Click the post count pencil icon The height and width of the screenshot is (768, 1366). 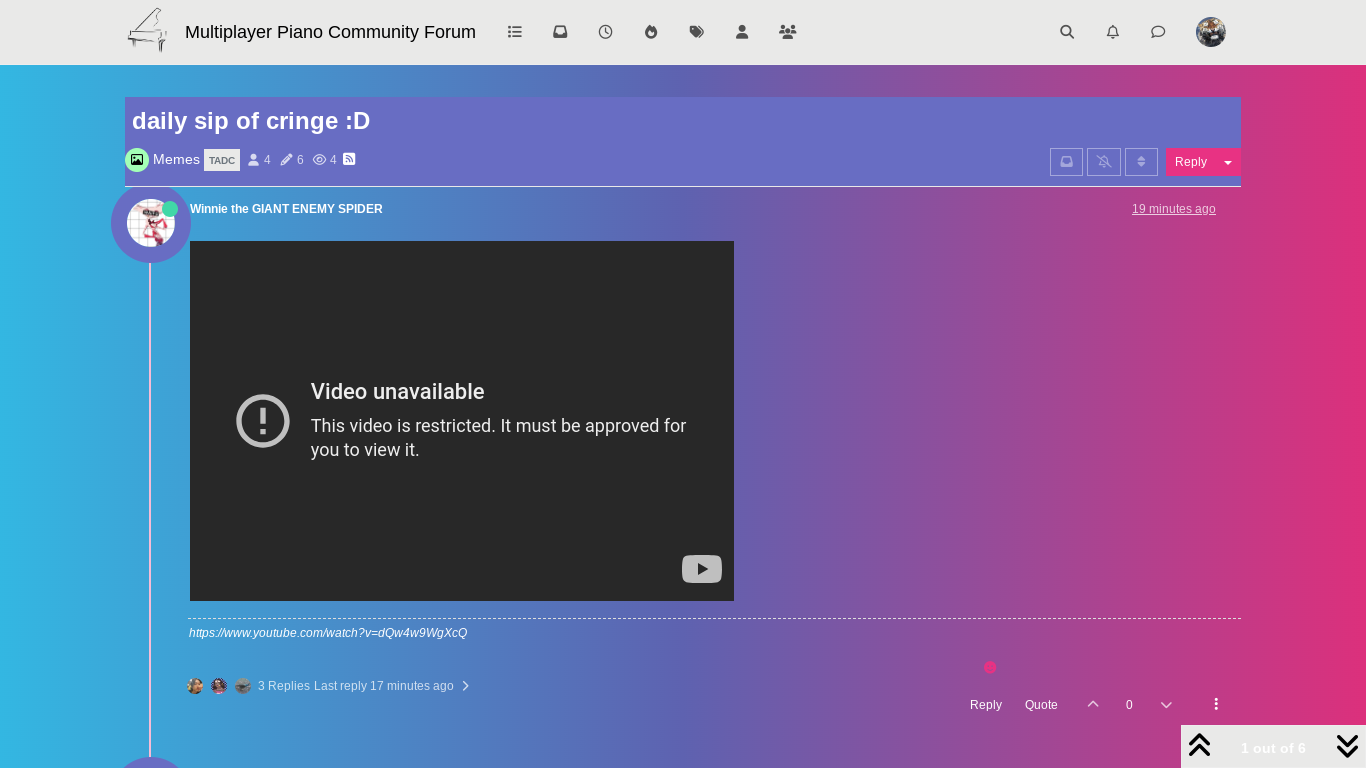[286, 160]
